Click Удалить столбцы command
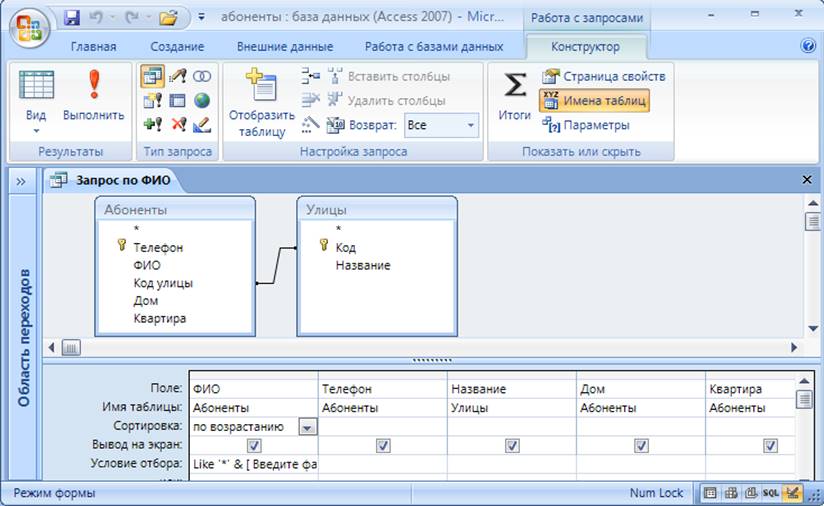 pos(387,100)
